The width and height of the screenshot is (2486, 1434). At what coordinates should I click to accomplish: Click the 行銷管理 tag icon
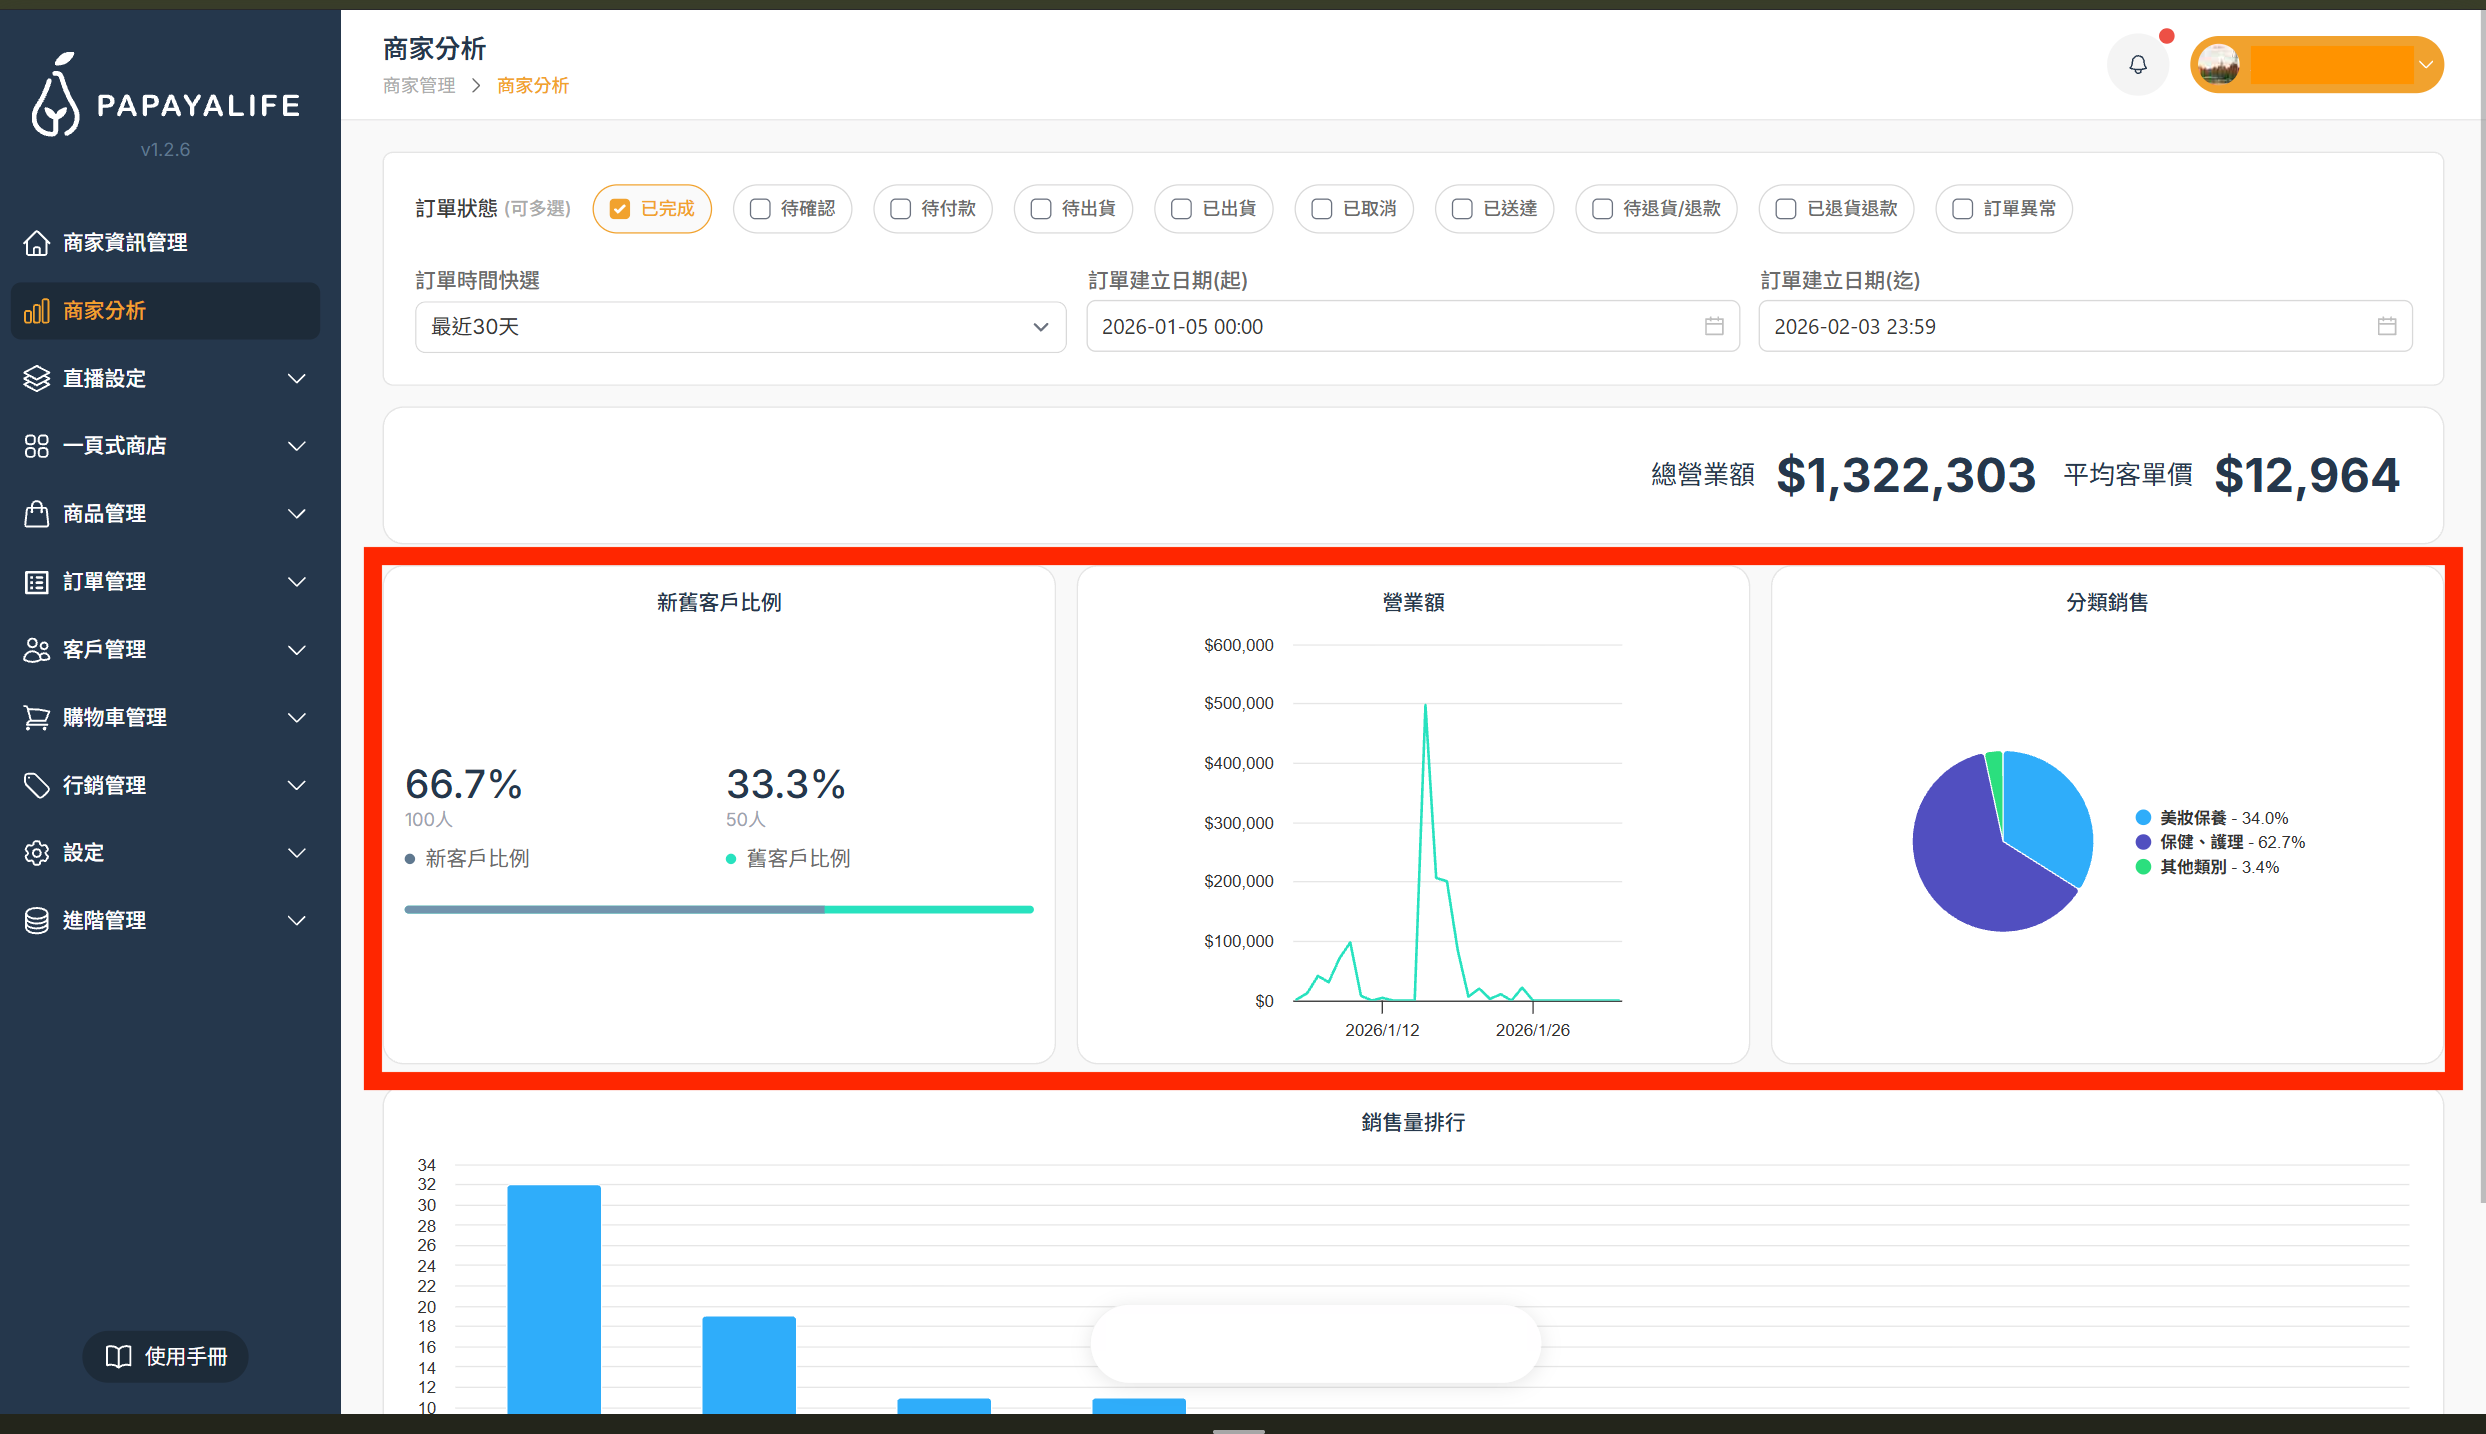click(x=37, y=785)
